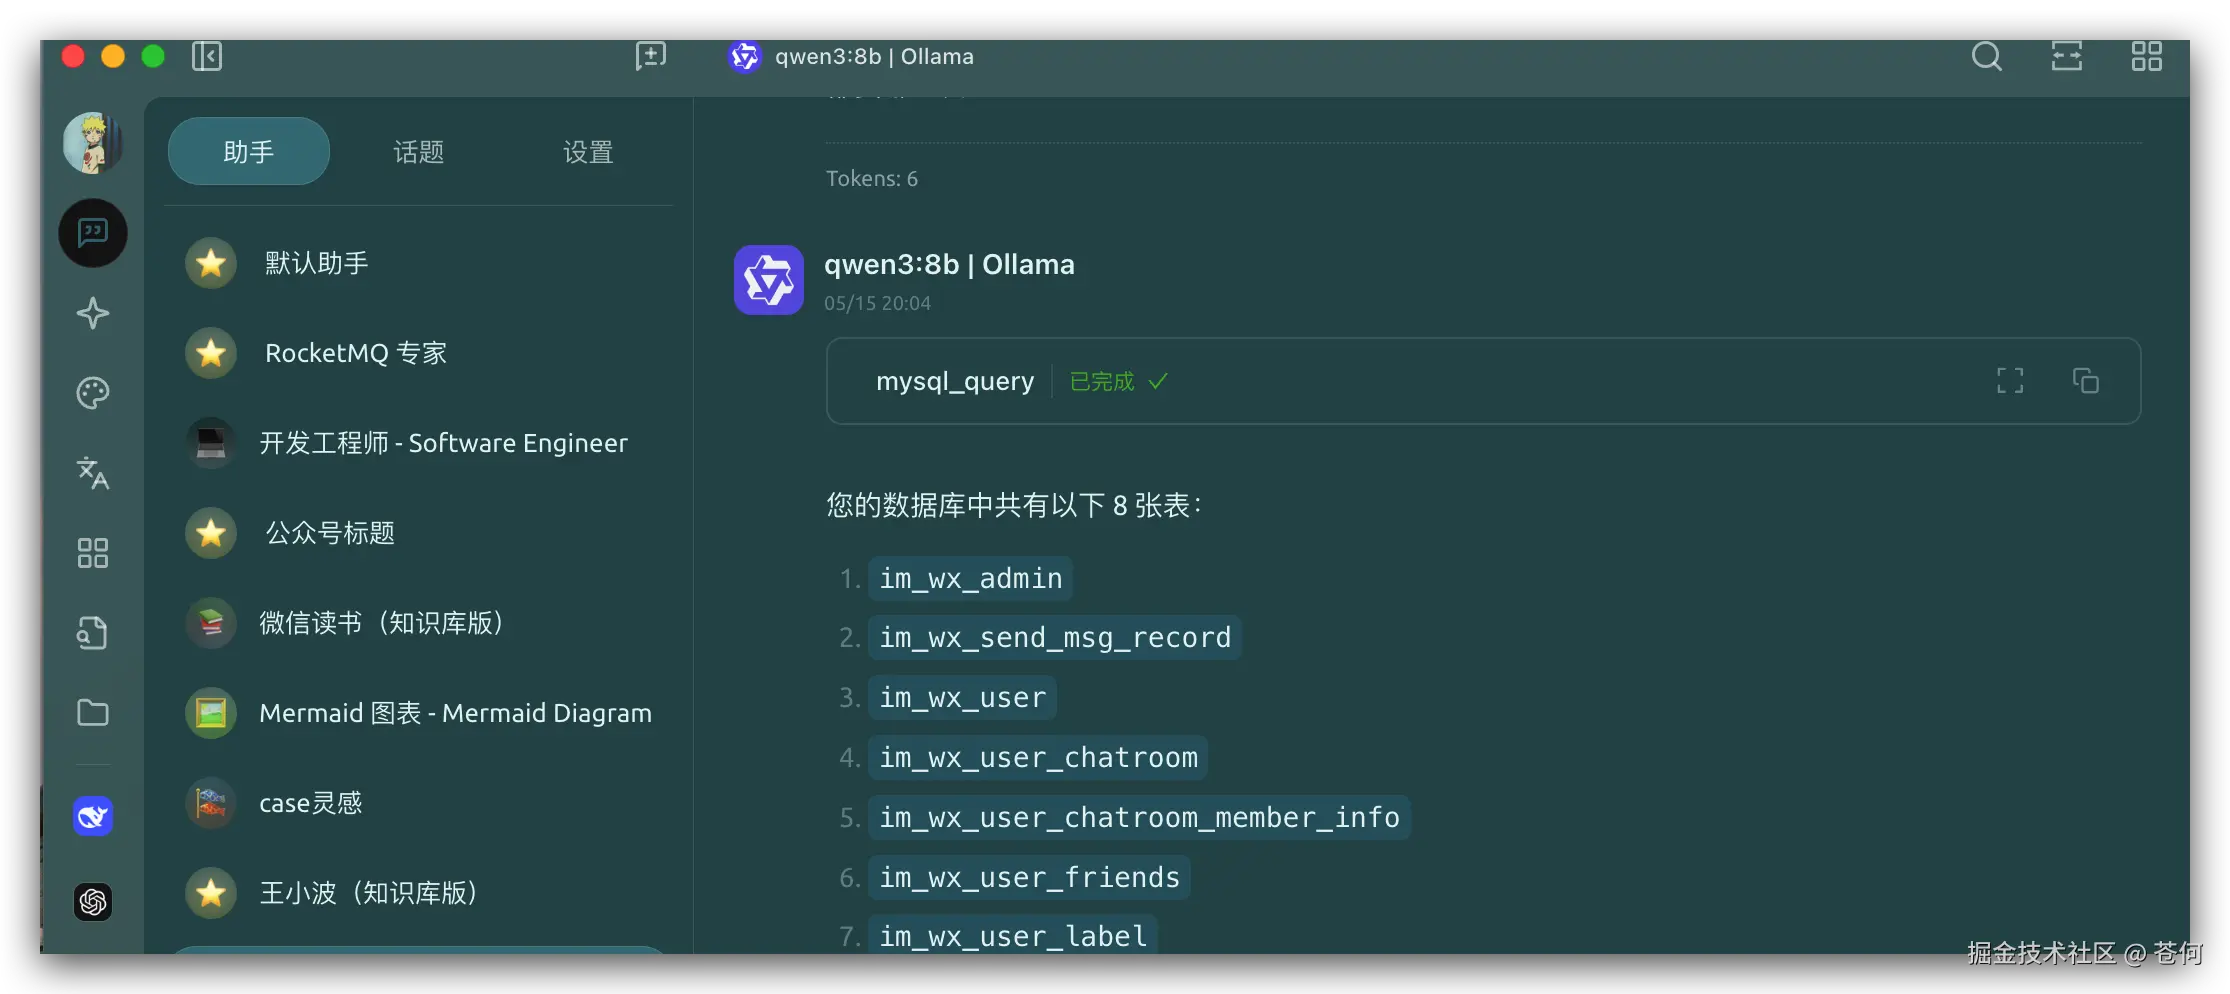Click the 05/15 20:04 message timestamp

click(877, 303)
